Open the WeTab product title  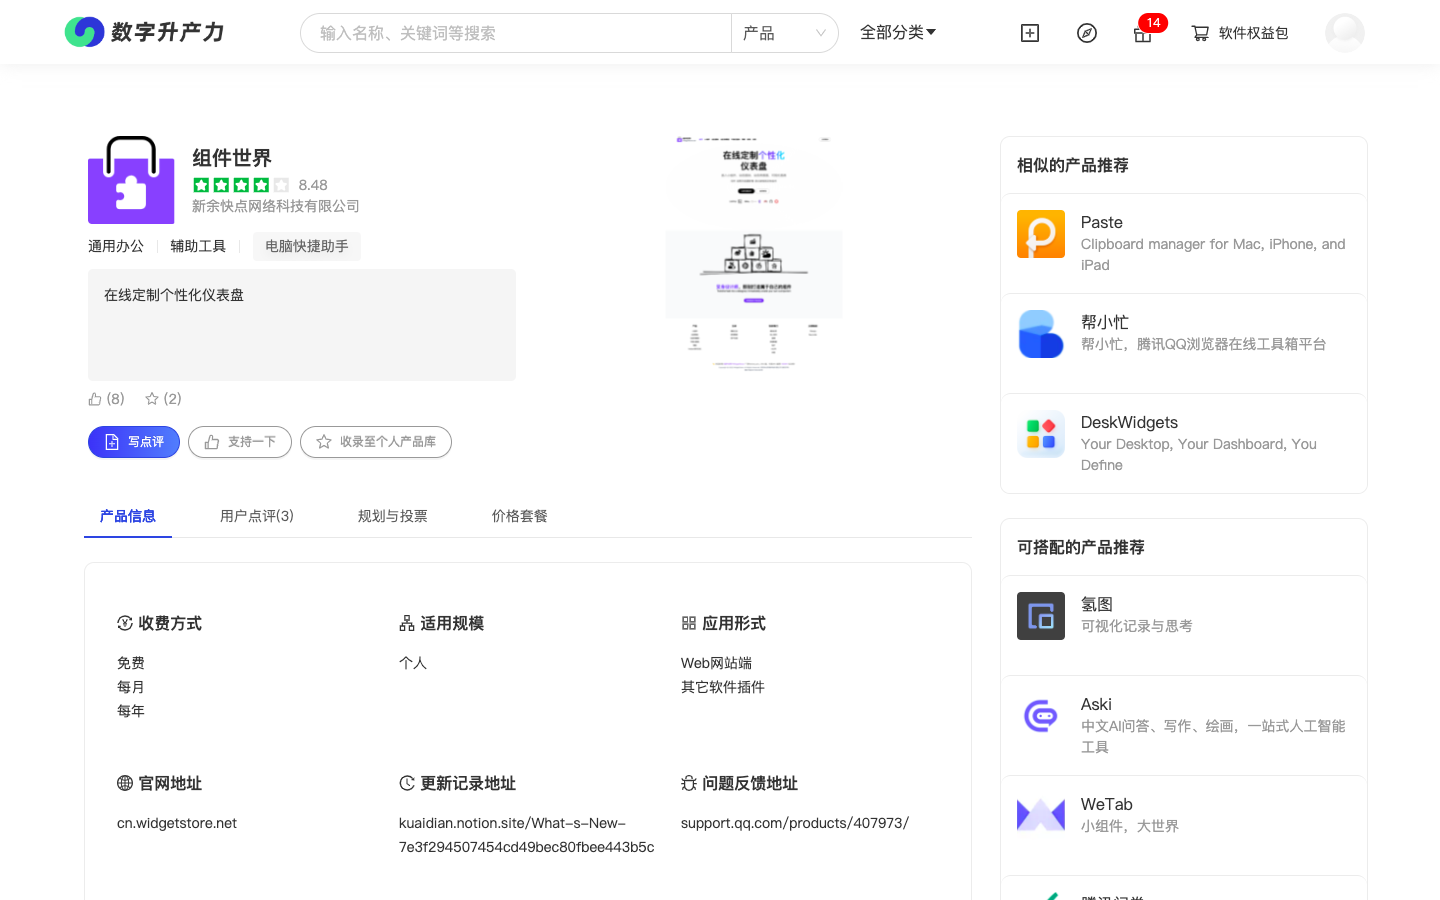click(x=1107, y=804)
